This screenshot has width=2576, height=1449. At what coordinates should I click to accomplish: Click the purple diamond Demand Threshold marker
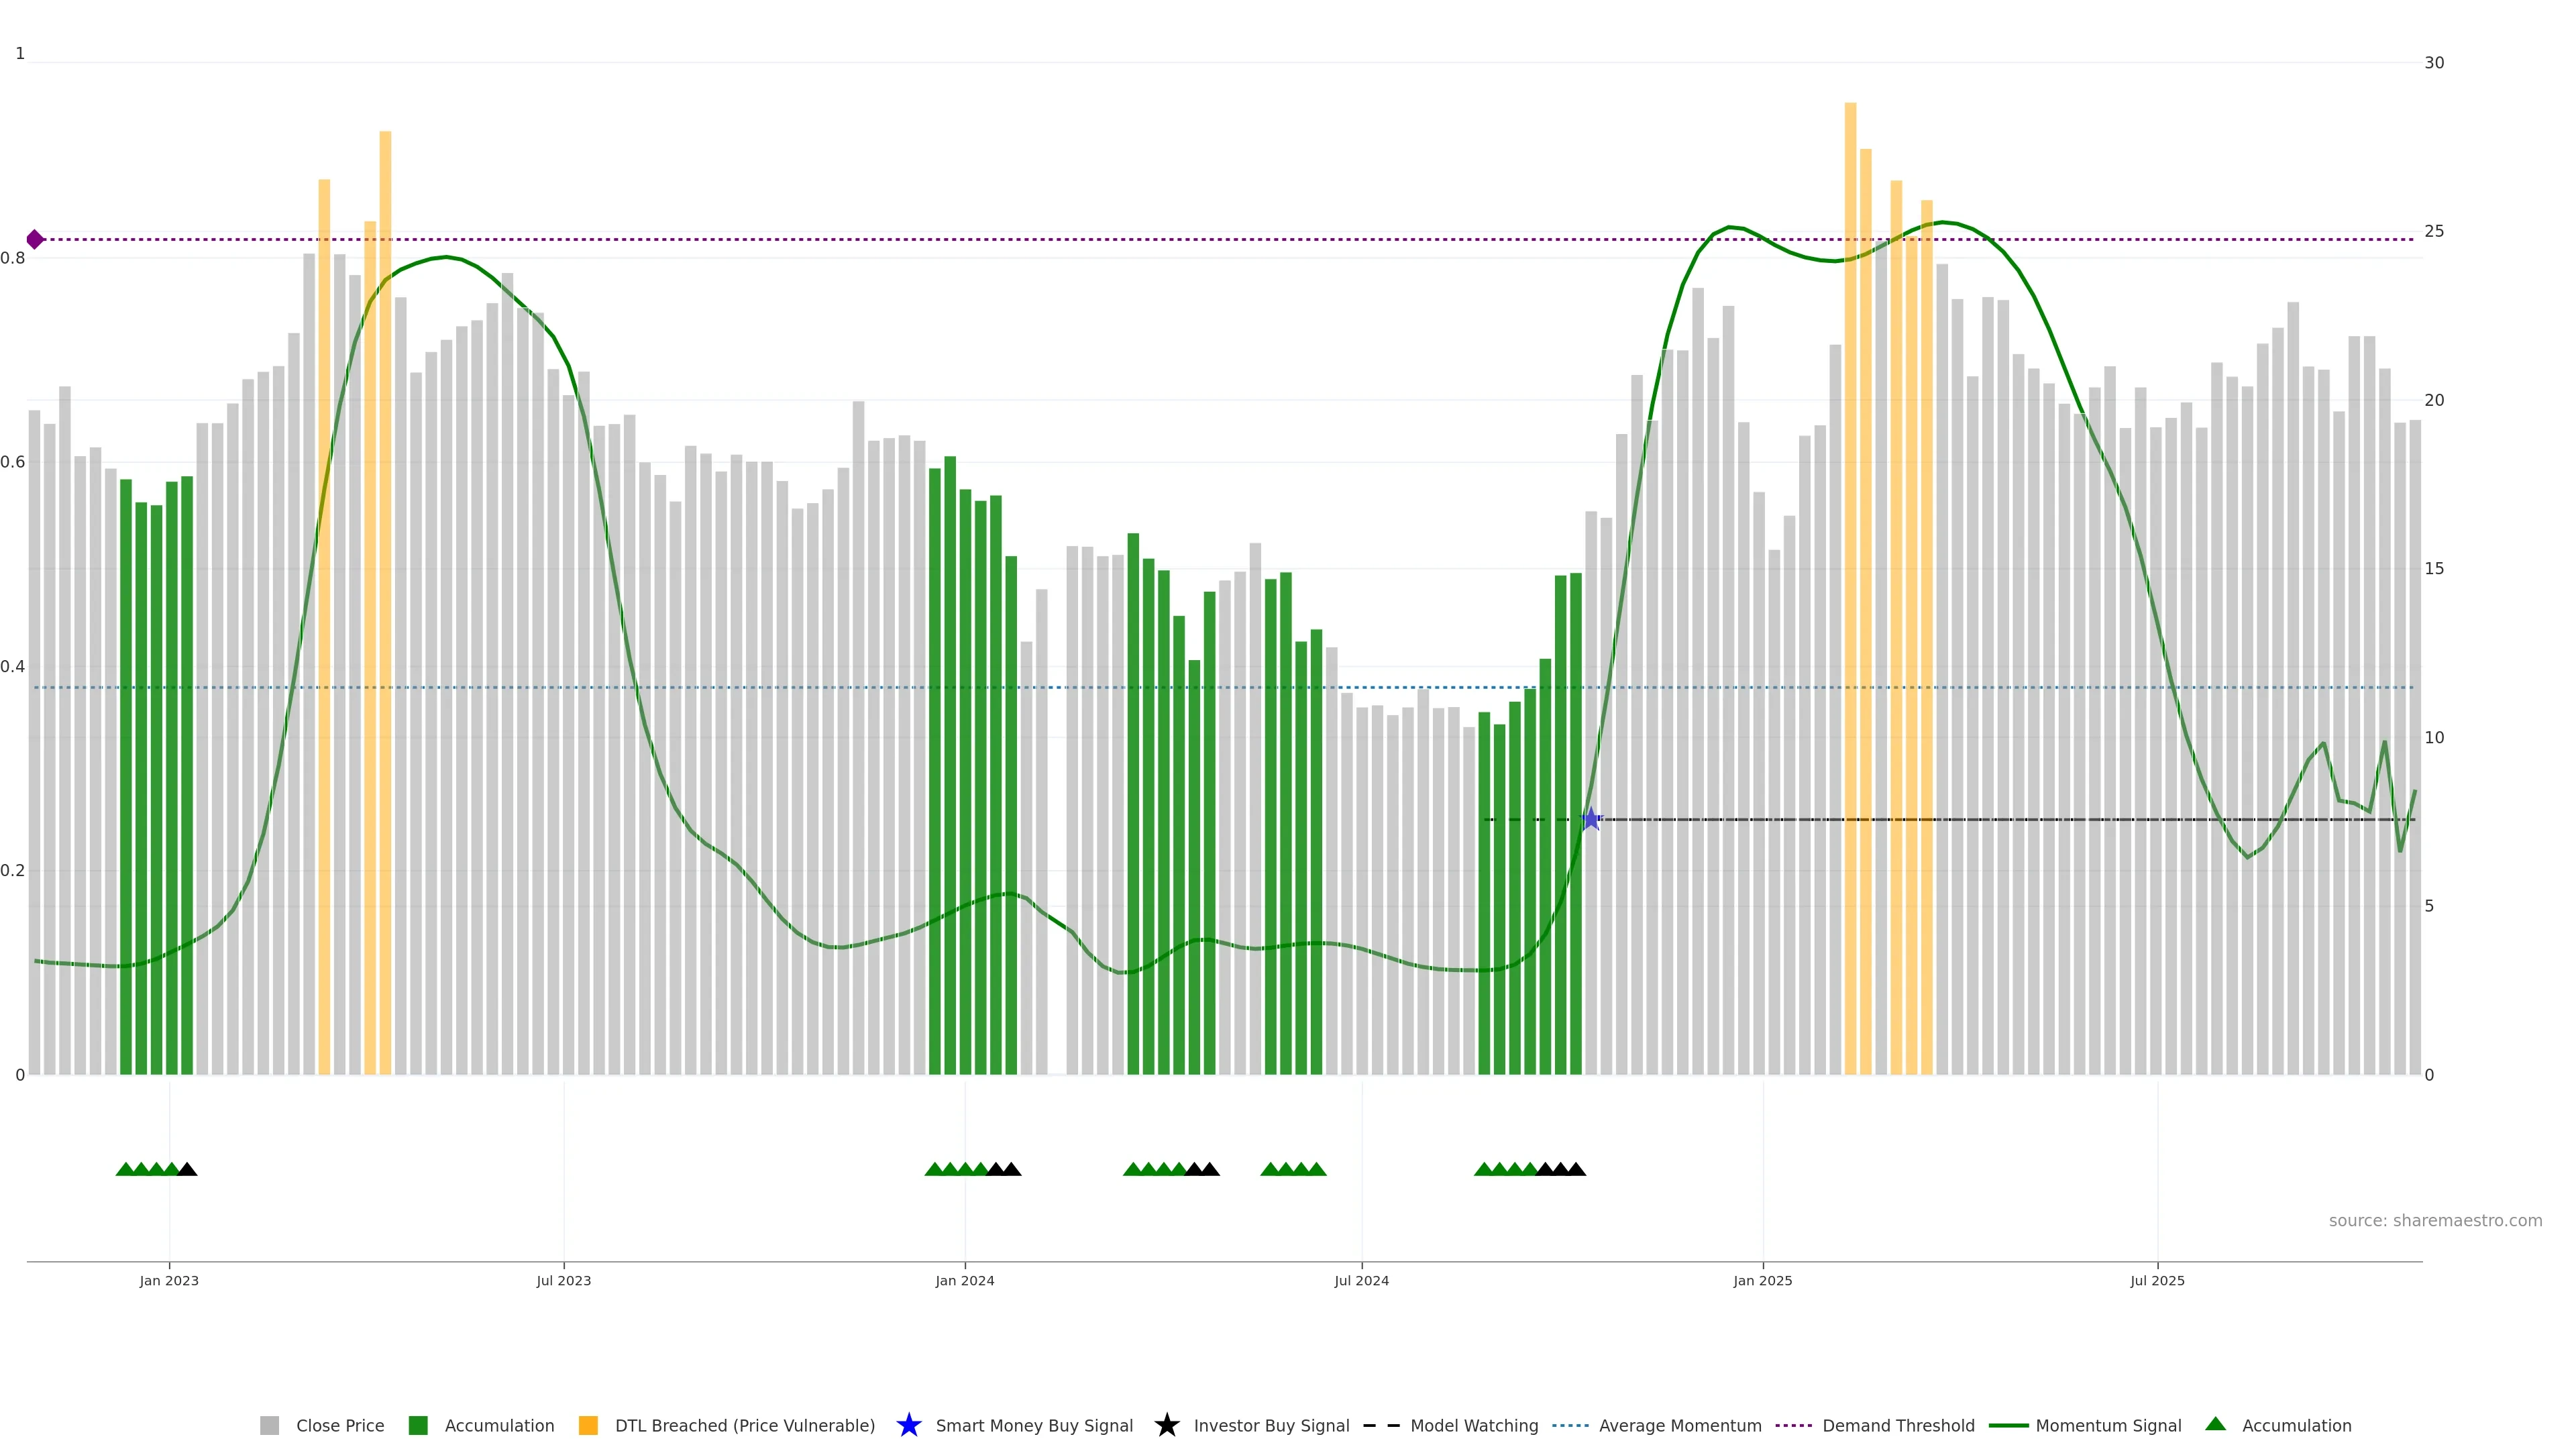[35, 239]
